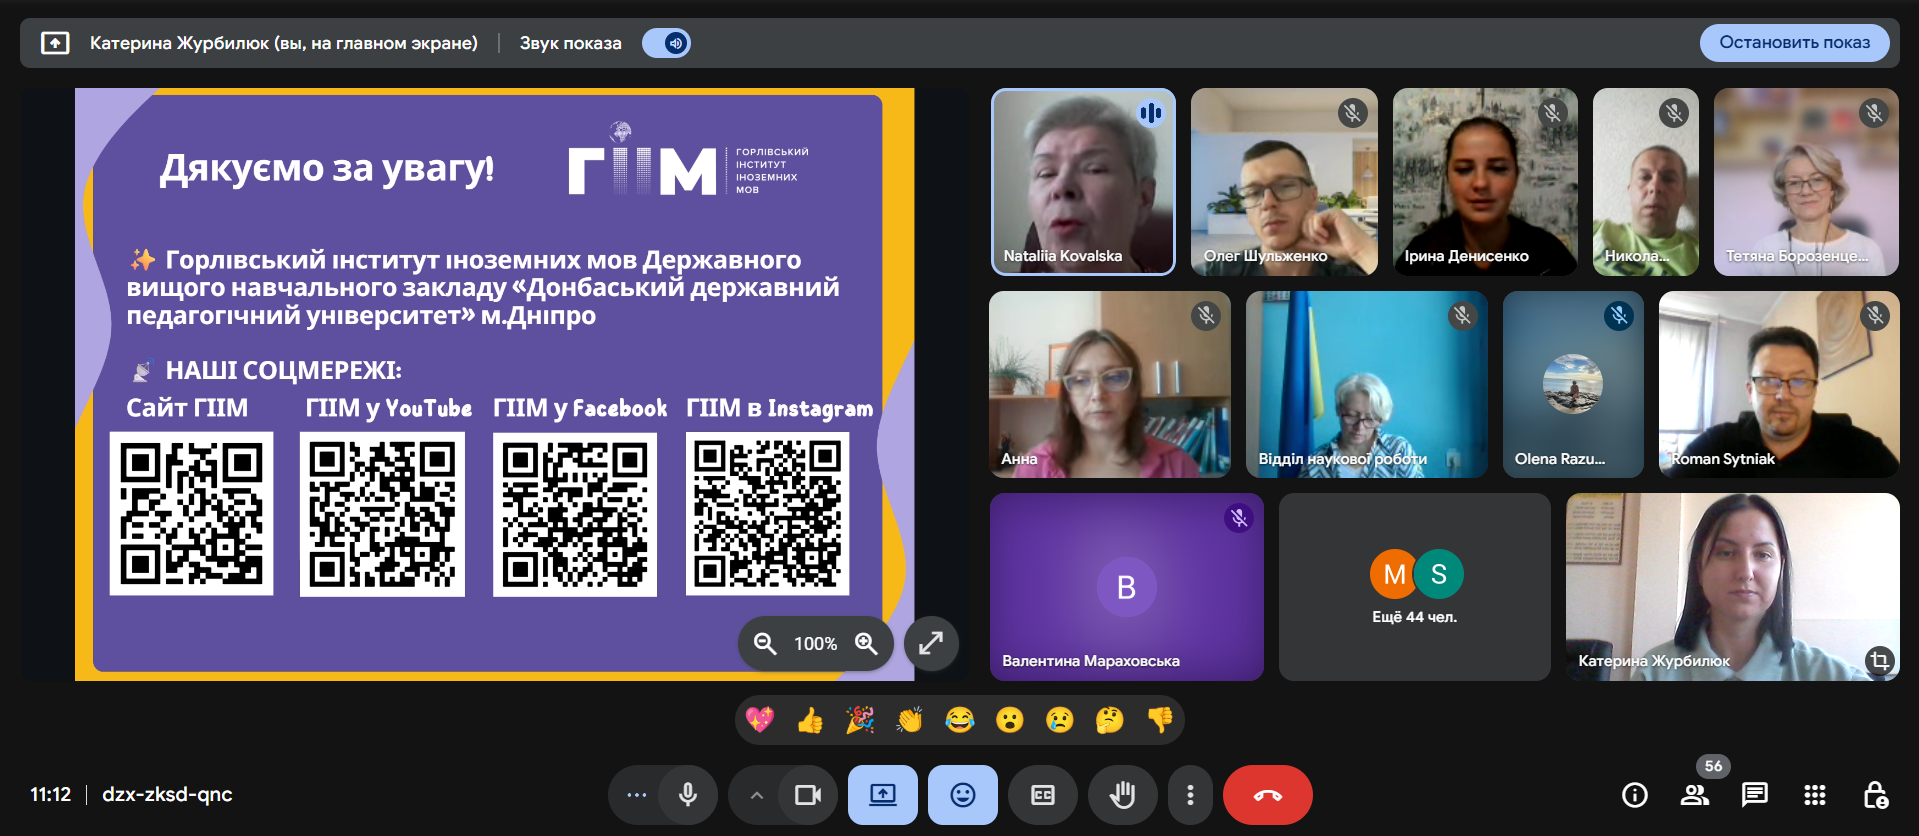This screenshot has width=1919, height=836.
Task: Click the Stop presenting button
Action: coord(1794,43)
